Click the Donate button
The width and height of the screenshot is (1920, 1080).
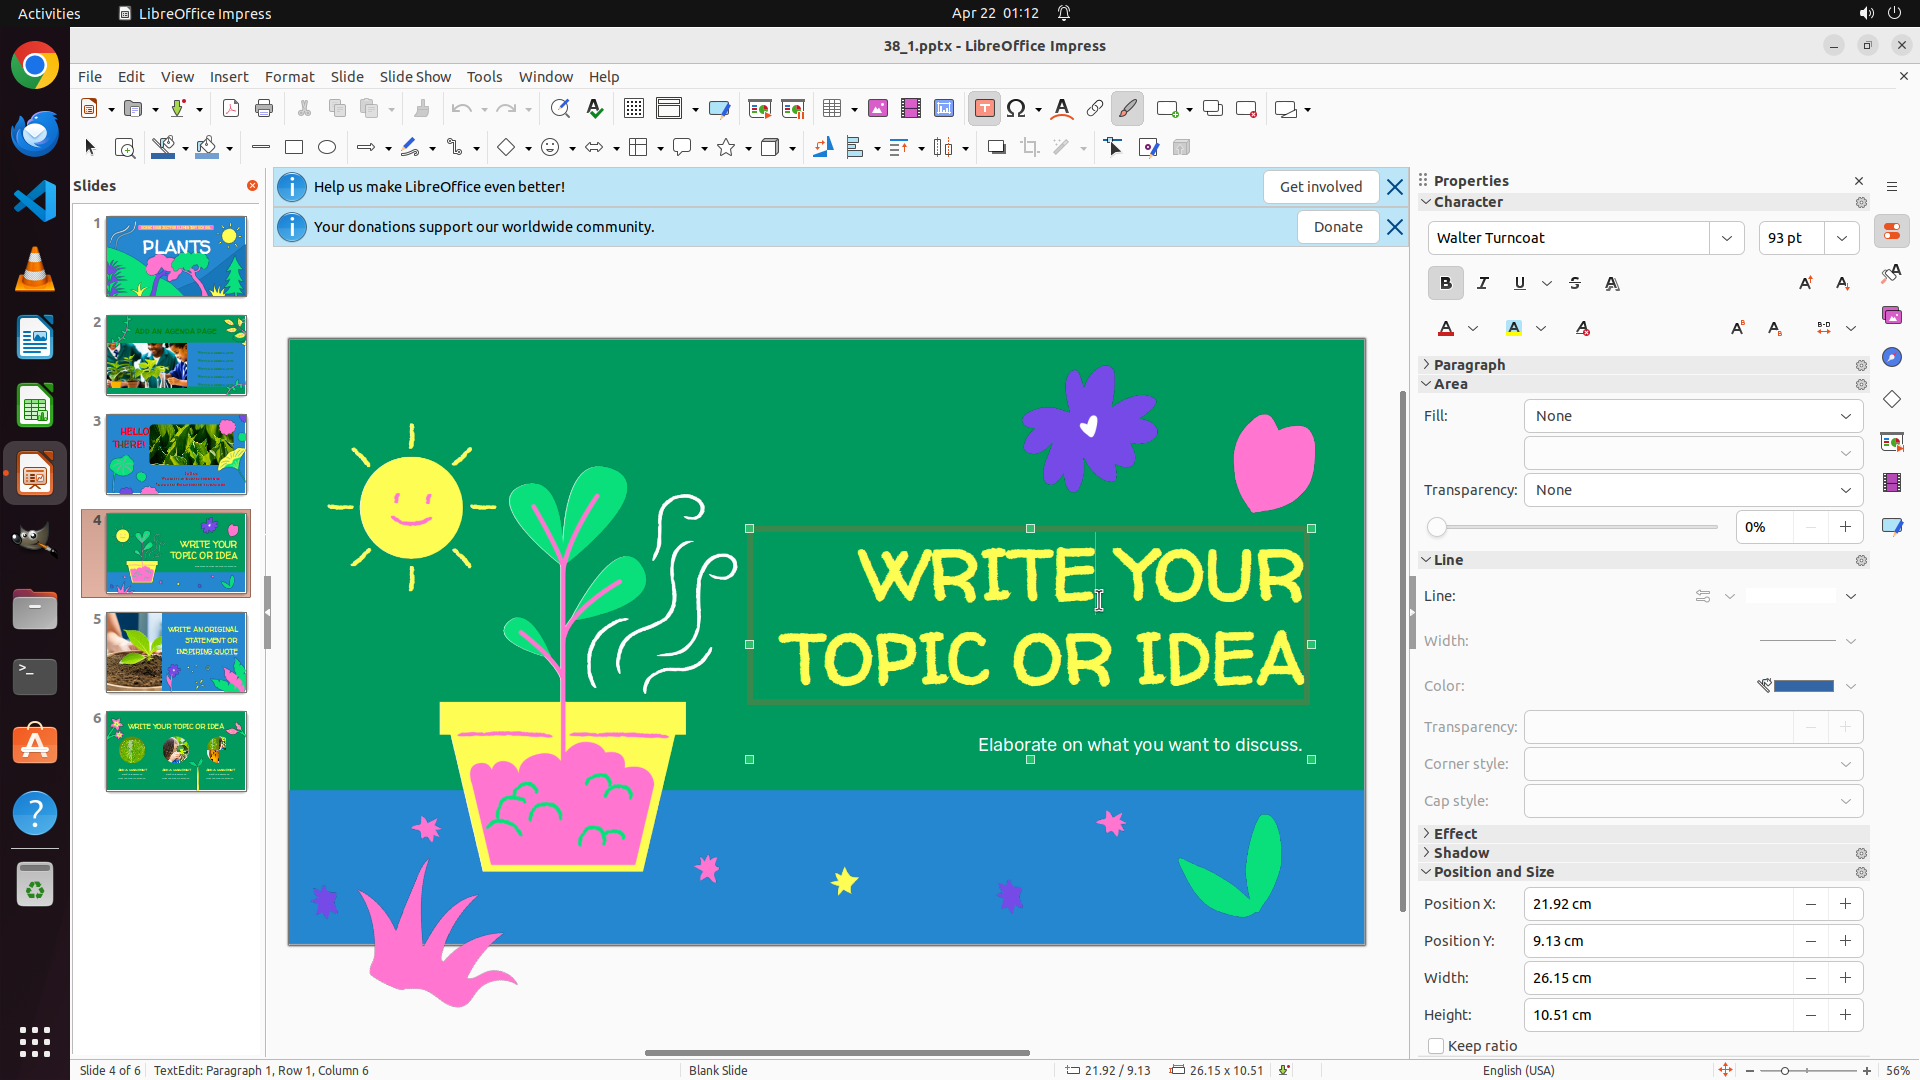[x=1337, y=227]
